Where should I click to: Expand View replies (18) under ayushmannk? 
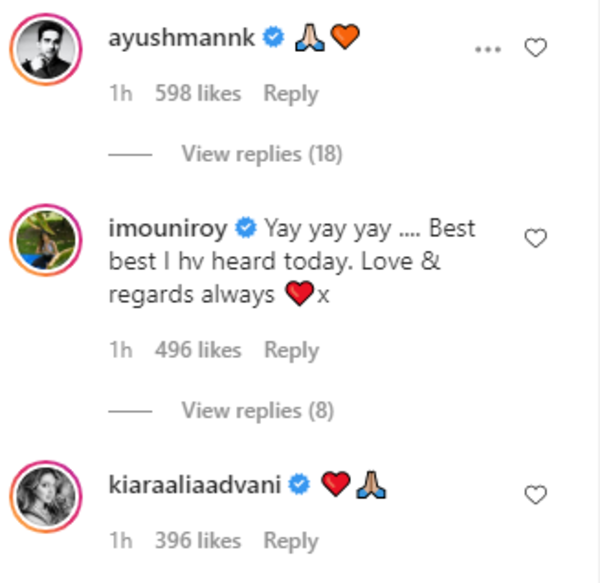pyautogui.click(x=262, y=154)
